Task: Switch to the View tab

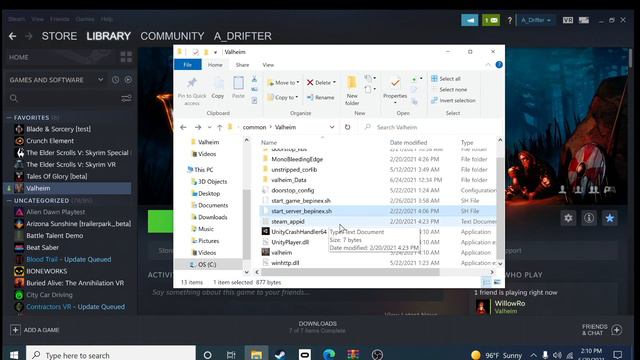Action: [x=268, y=65]
